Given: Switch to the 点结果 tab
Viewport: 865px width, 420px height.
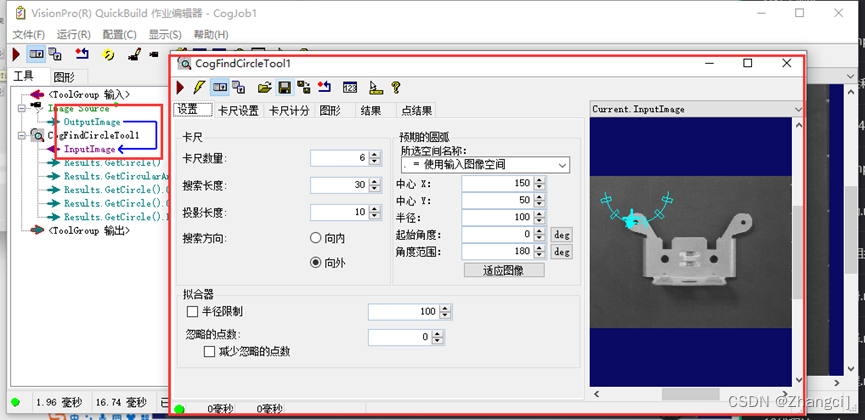Looking at the screenshot, I should (x=417, y=110).
